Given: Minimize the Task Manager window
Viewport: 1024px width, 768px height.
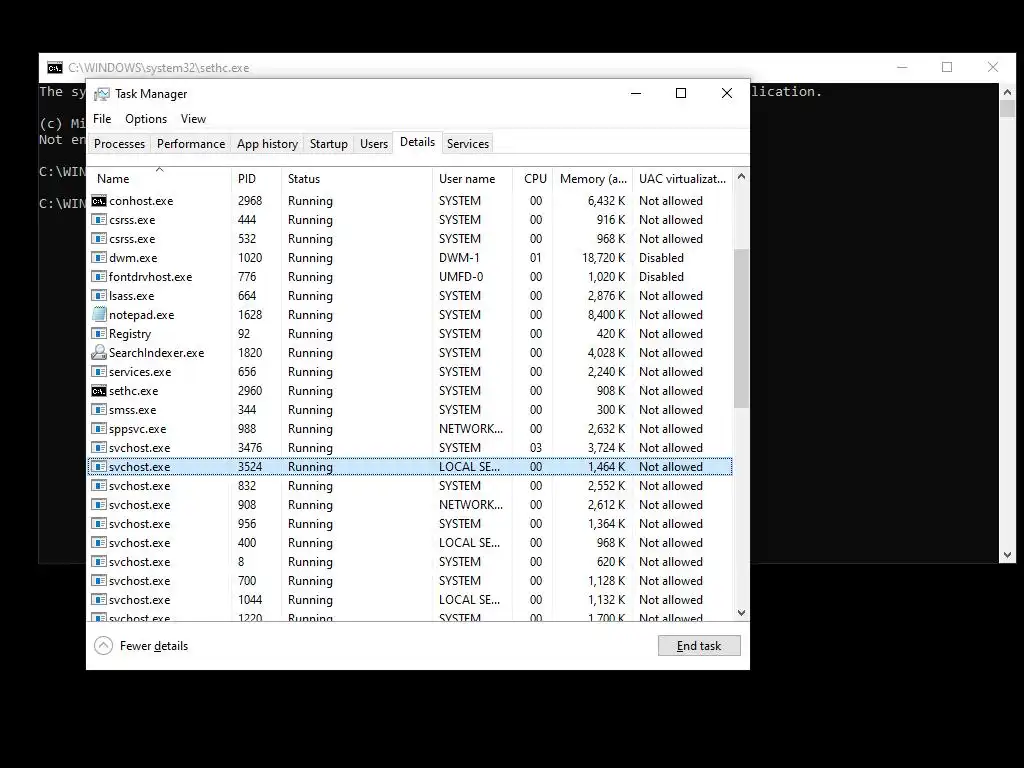Looking at the screenshot, I should coord(635,93).
